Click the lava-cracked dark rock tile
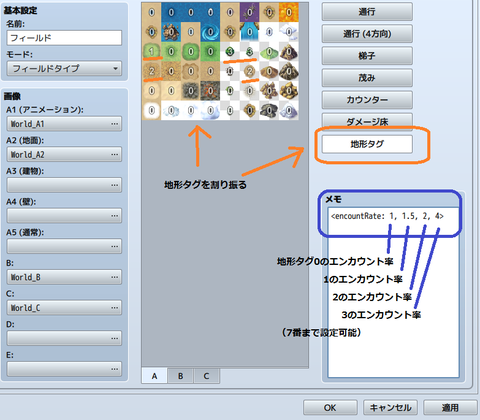 (x=210, y=91)
